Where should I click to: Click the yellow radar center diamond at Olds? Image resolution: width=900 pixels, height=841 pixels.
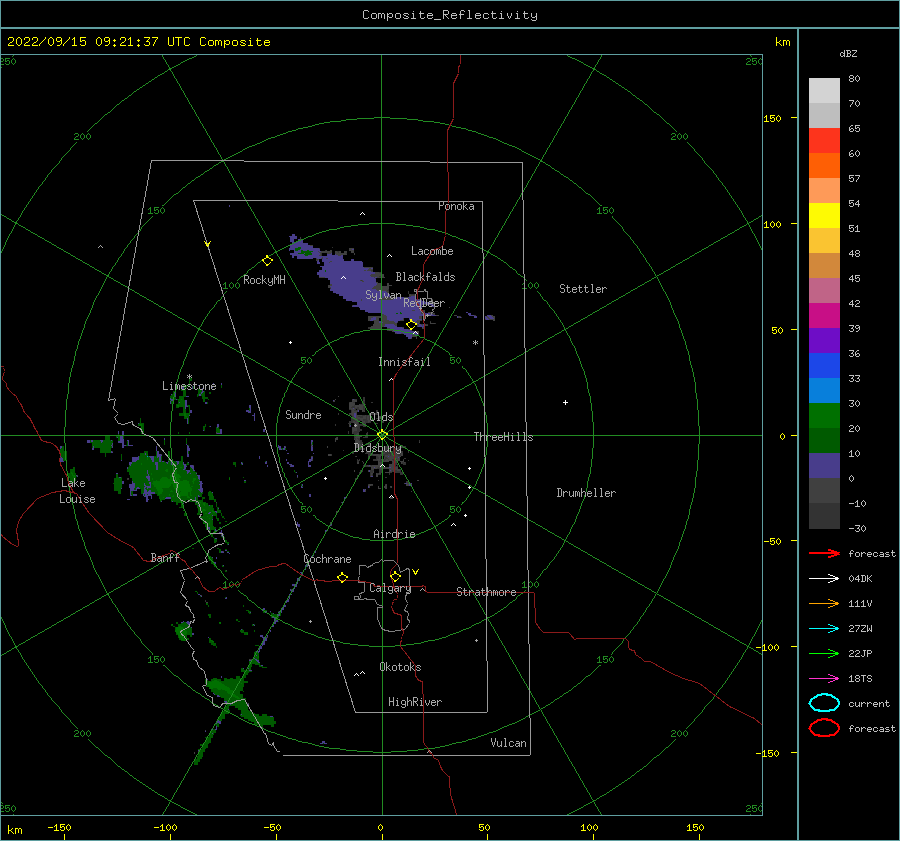click(382, 435)
